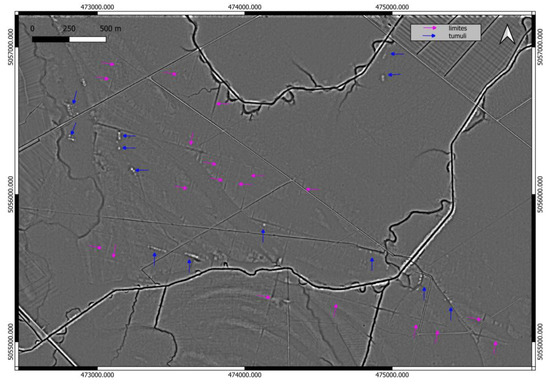550x385 pixels.
Task: Select the blue tumuli arrow in legend
Action: 430,36
